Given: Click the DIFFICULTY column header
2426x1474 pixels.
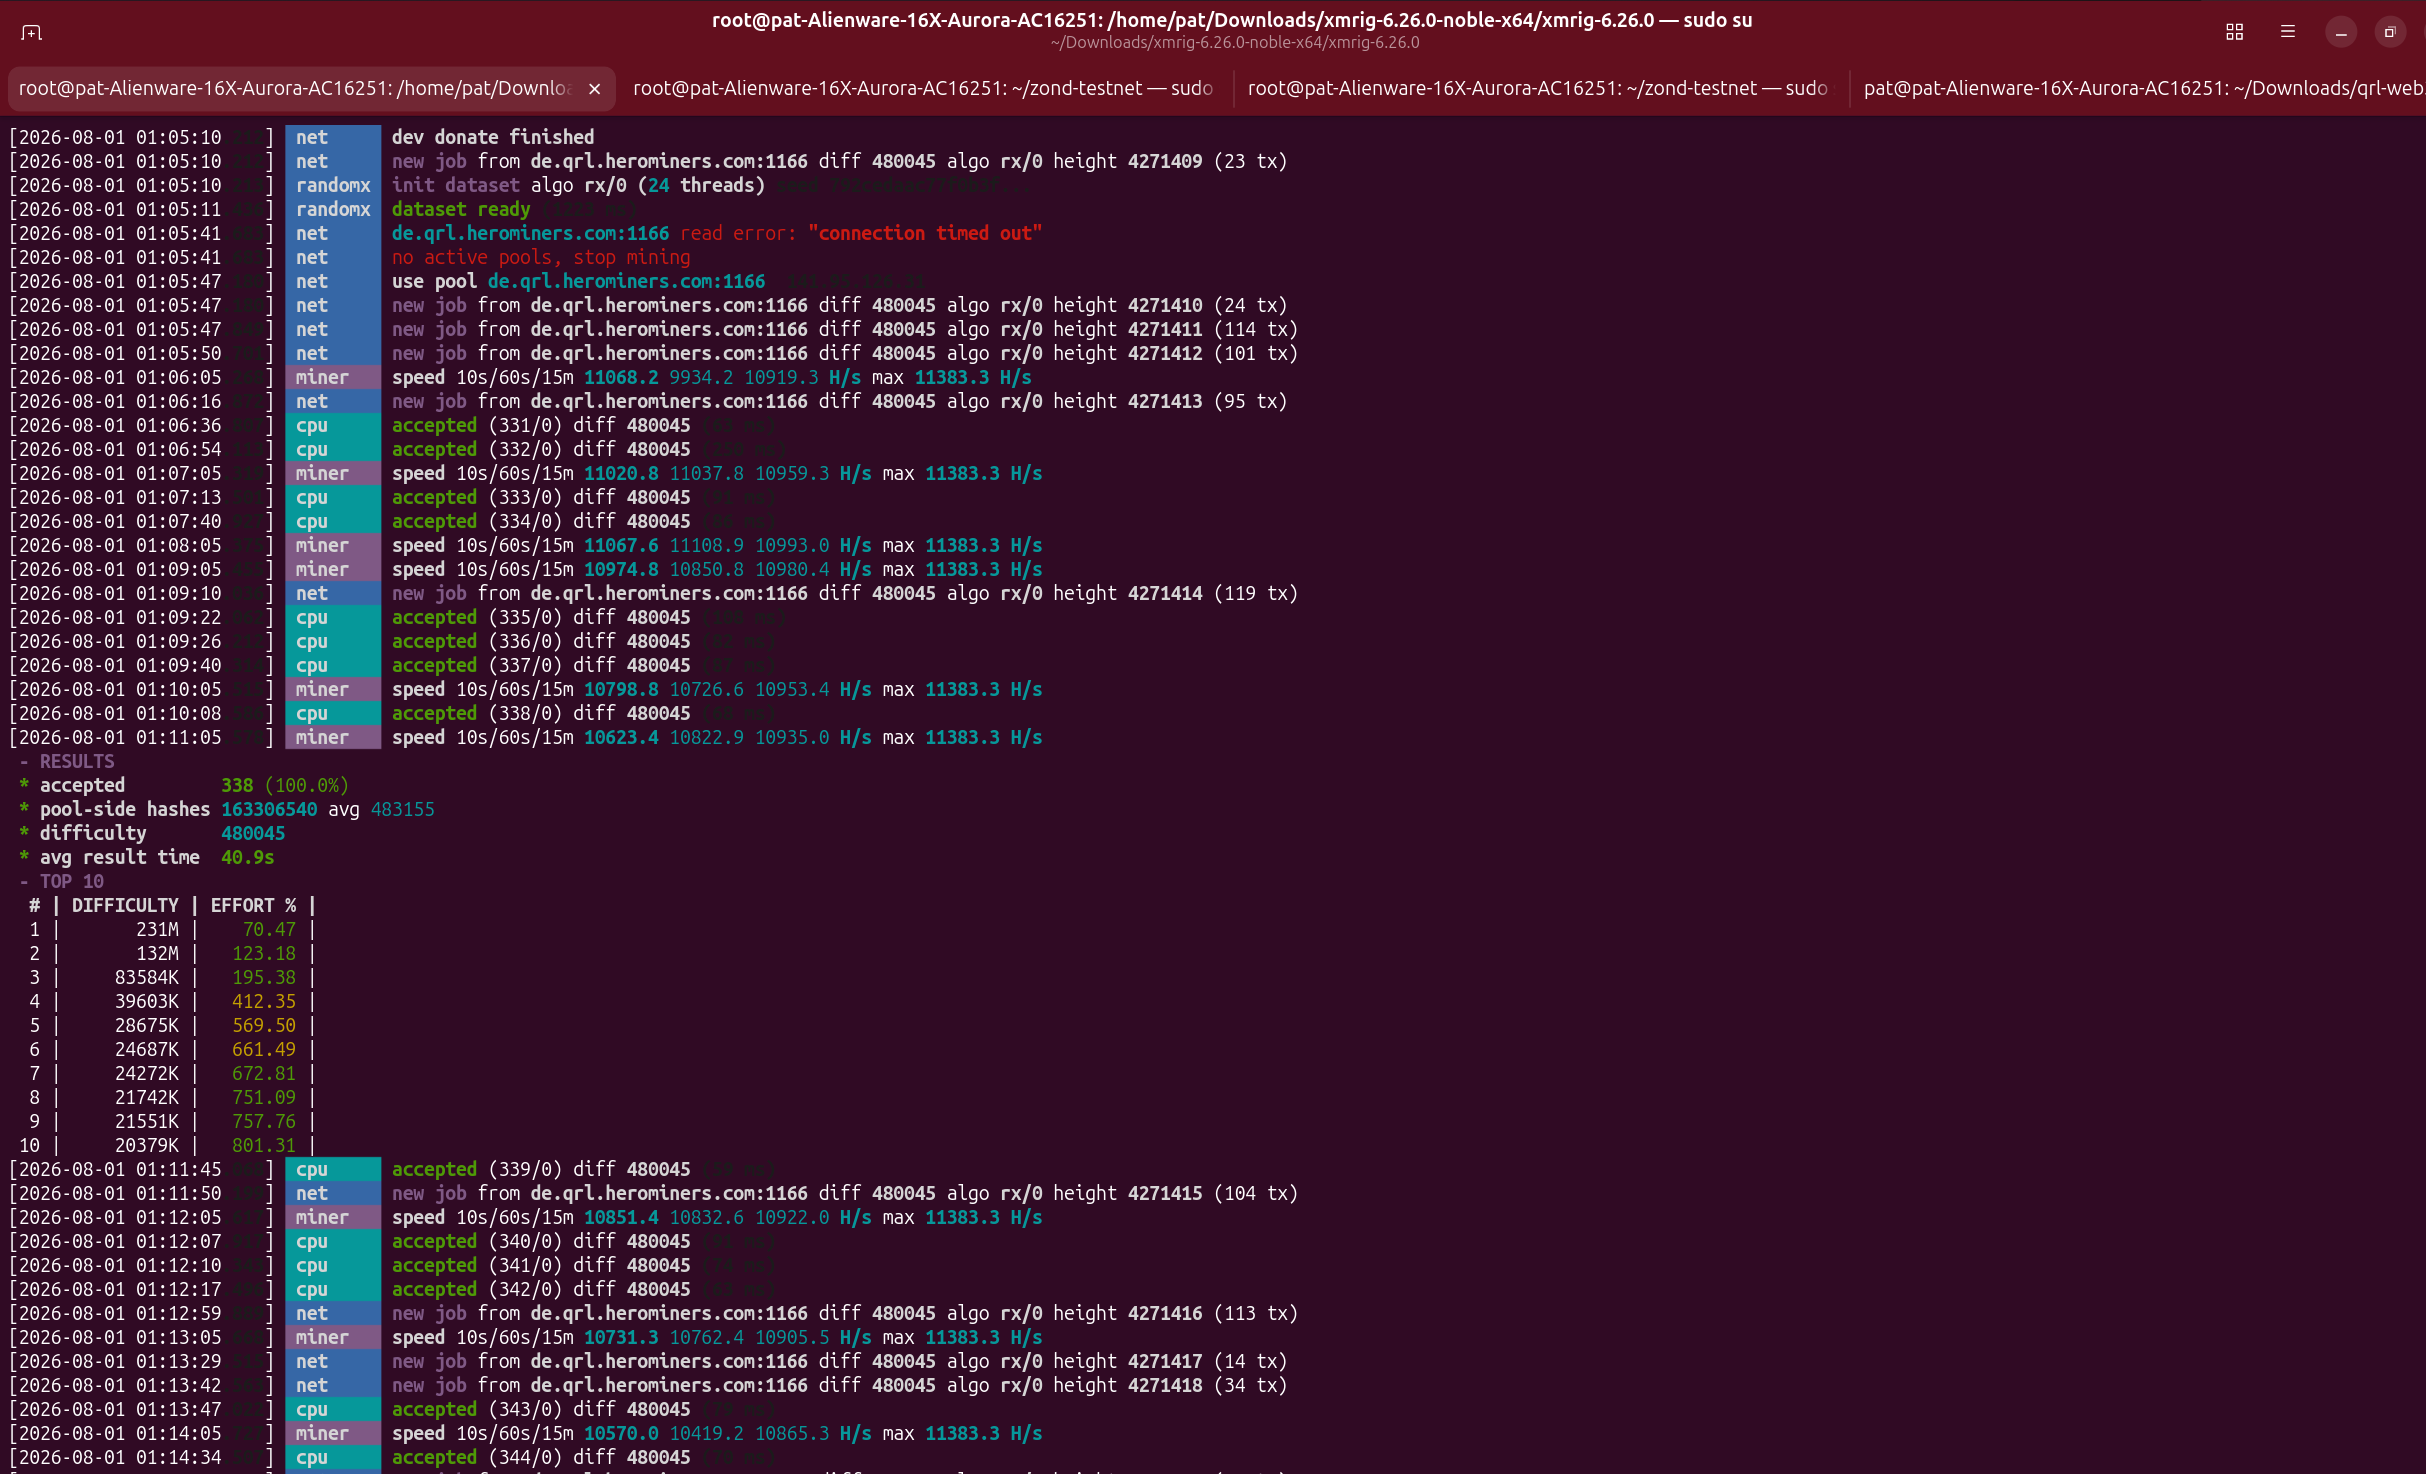Looking at the screenshot, I should 125,905.
